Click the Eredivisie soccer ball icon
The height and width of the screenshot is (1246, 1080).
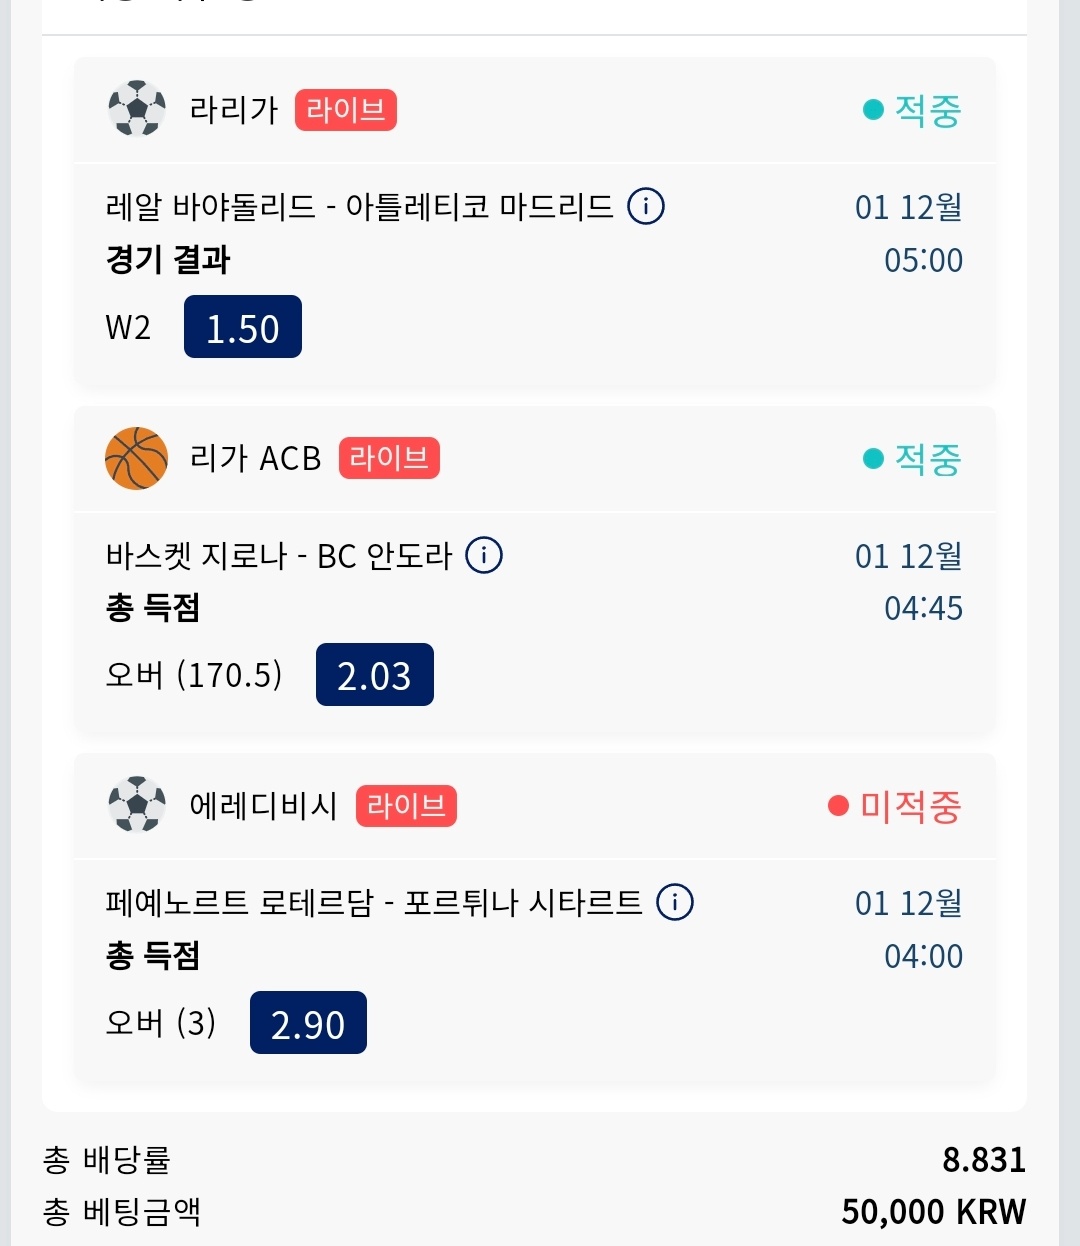[x=137, y=805]
